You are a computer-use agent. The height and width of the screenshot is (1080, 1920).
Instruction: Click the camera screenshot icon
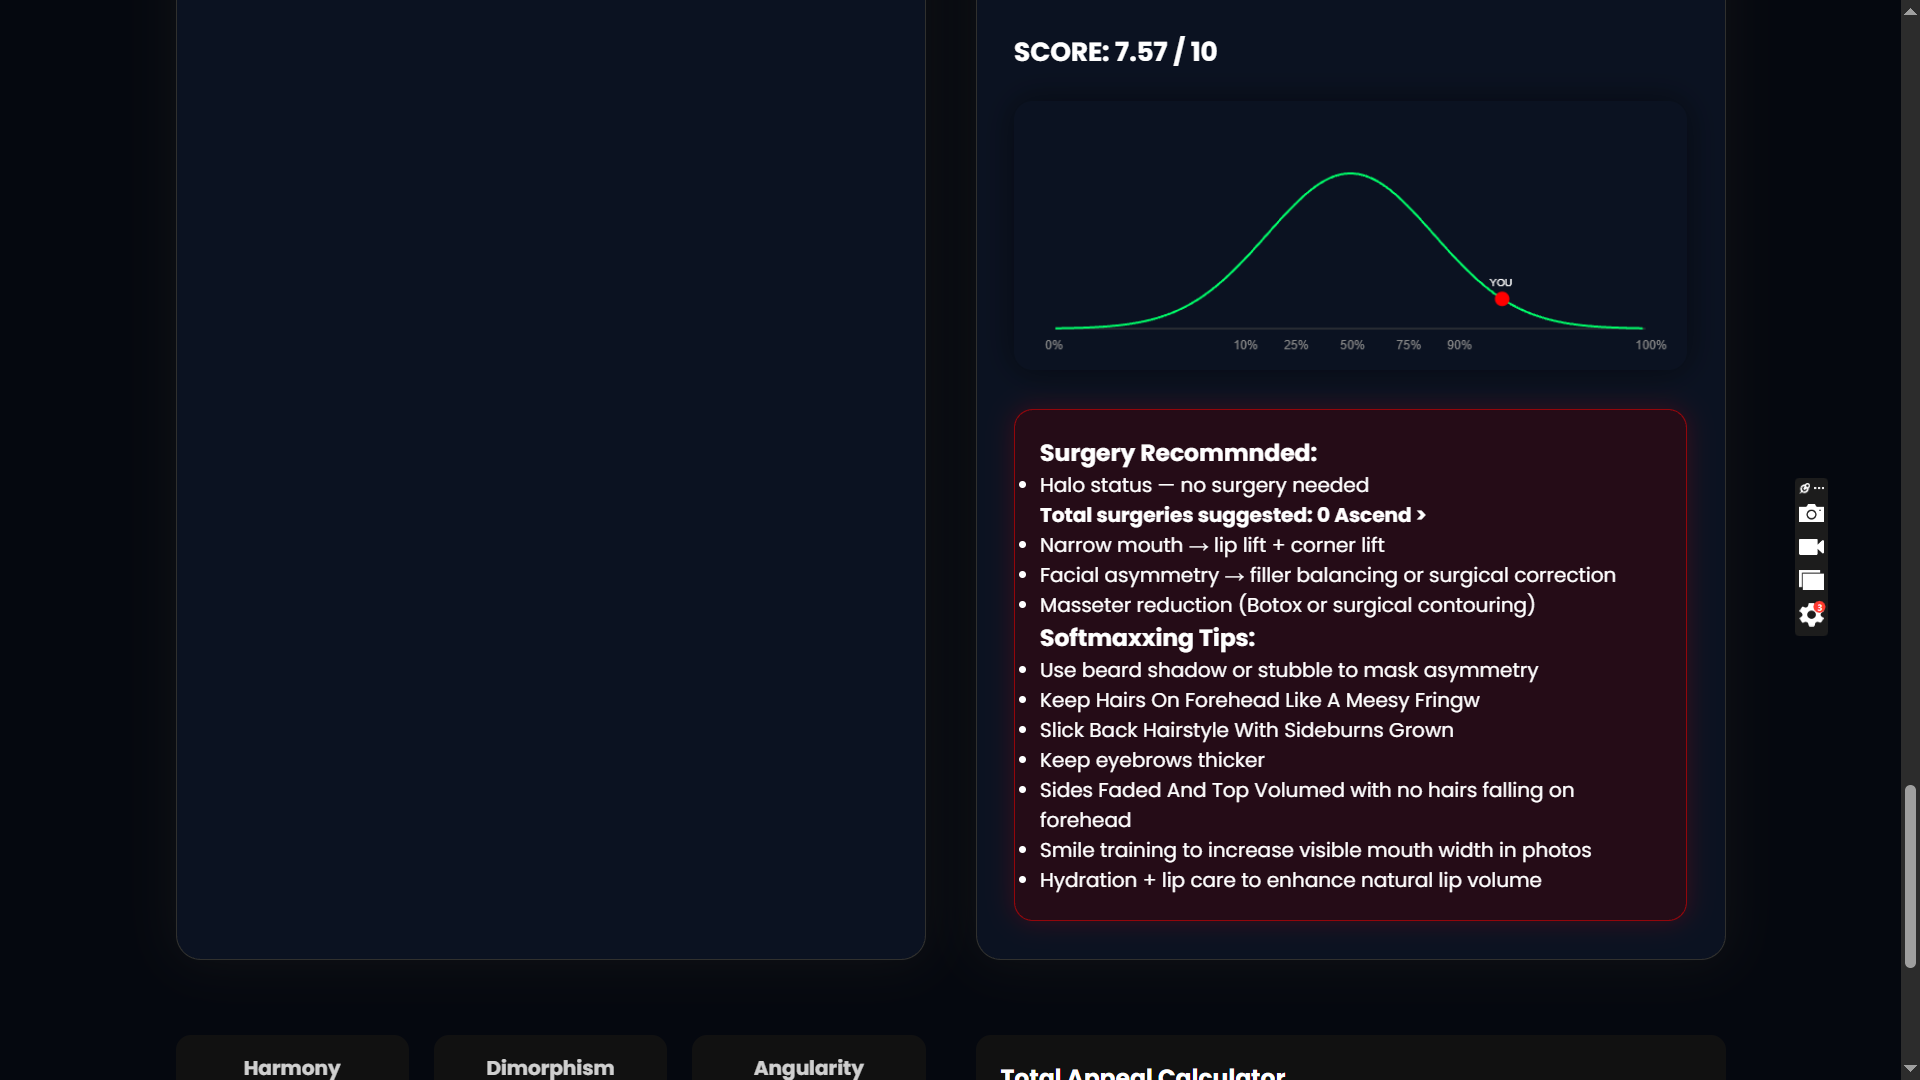tap(1811, 514)
